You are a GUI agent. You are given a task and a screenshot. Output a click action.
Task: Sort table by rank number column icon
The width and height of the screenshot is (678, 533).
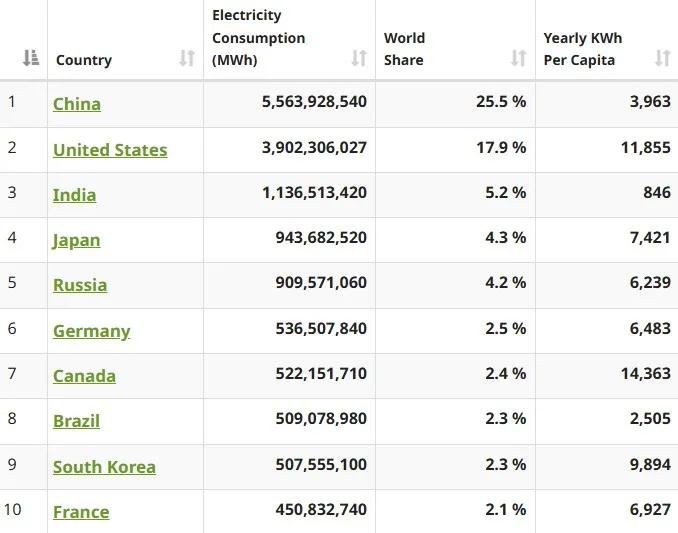pyautogui.click(x=31, y=58)
